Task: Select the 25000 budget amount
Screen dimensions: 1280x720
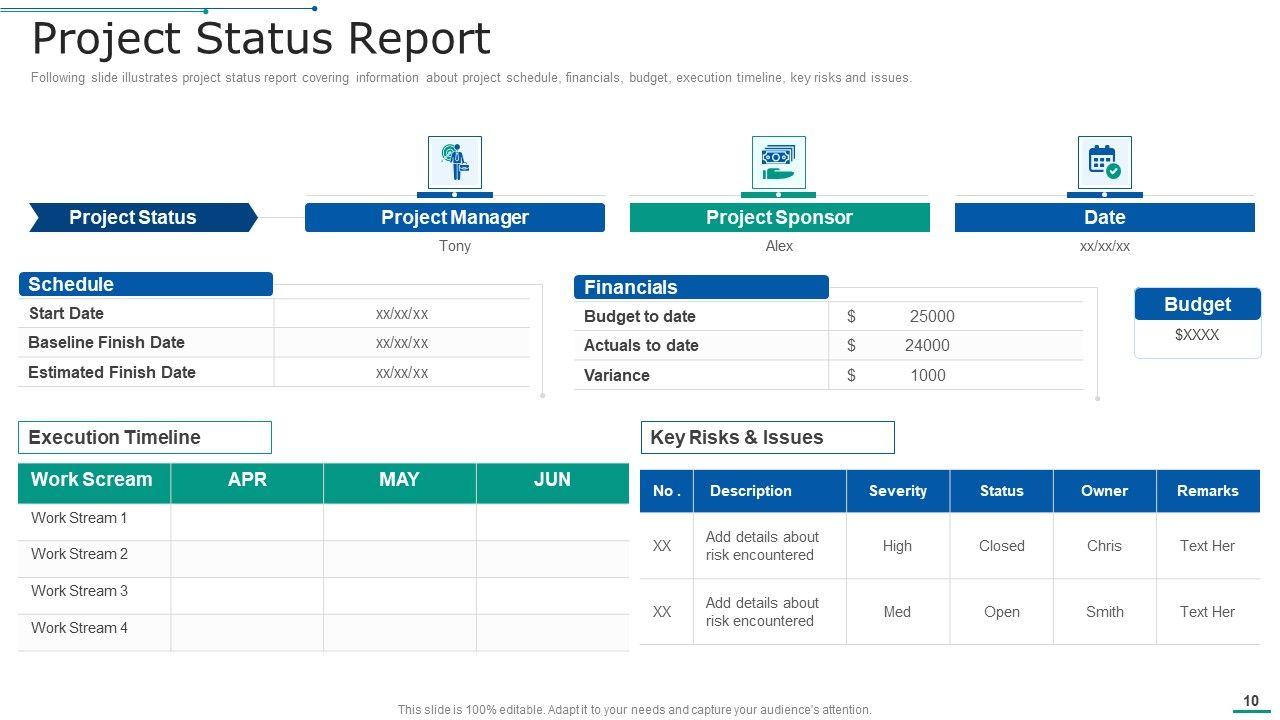Action: click(932, 316)
